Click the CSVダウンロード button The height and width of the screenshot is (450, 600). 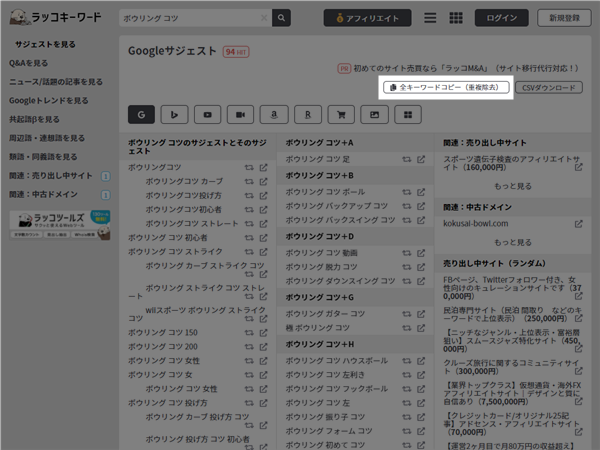(x=549, y=88)
